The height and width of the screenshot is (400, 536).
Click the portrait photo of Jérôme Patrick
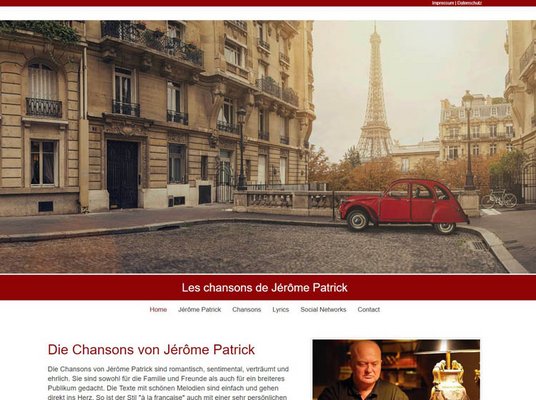pos(396,370)
